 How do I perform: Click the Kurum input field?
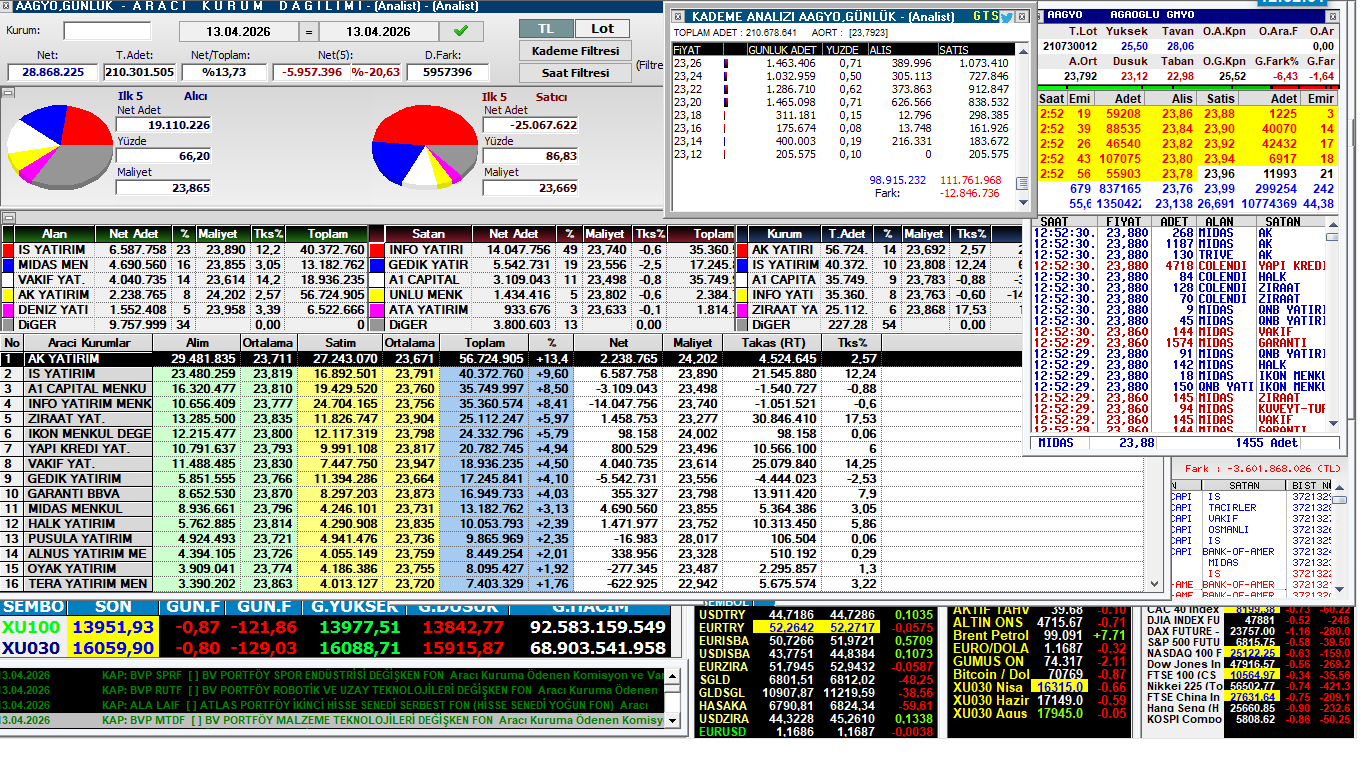click(107, 32)
